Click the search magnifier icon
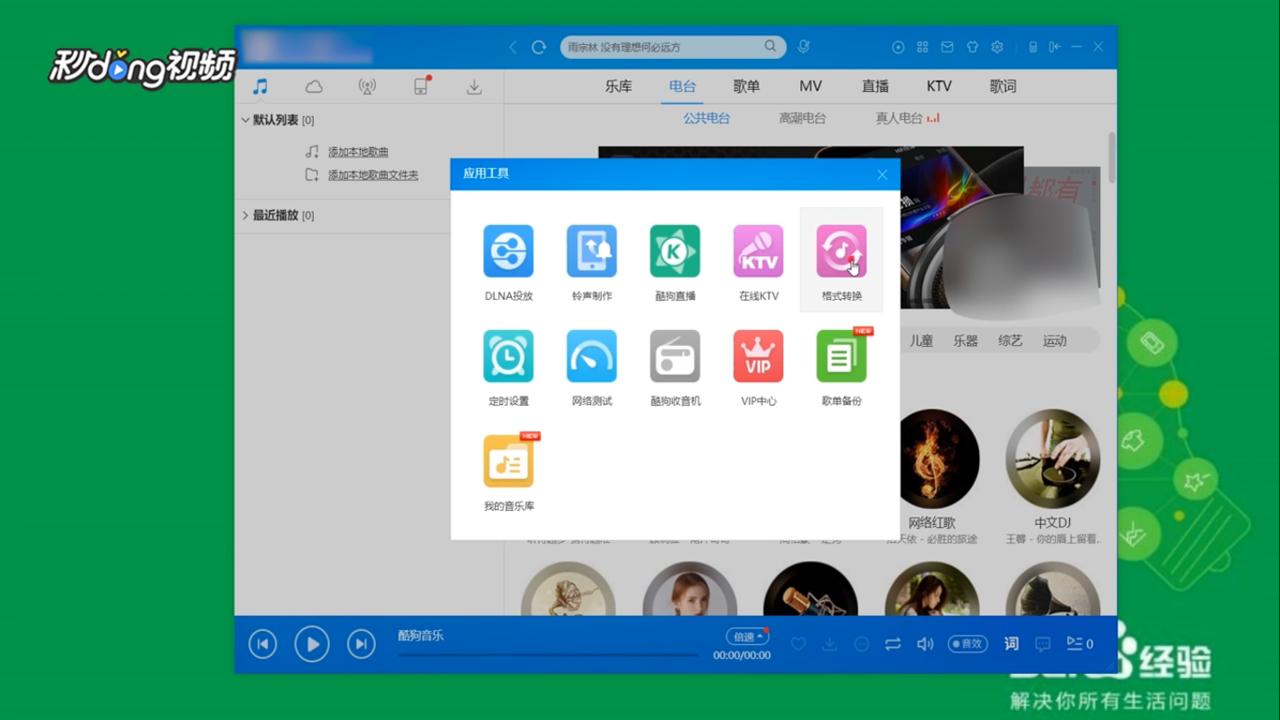1280x720 pixels. (x=770, y=46)
